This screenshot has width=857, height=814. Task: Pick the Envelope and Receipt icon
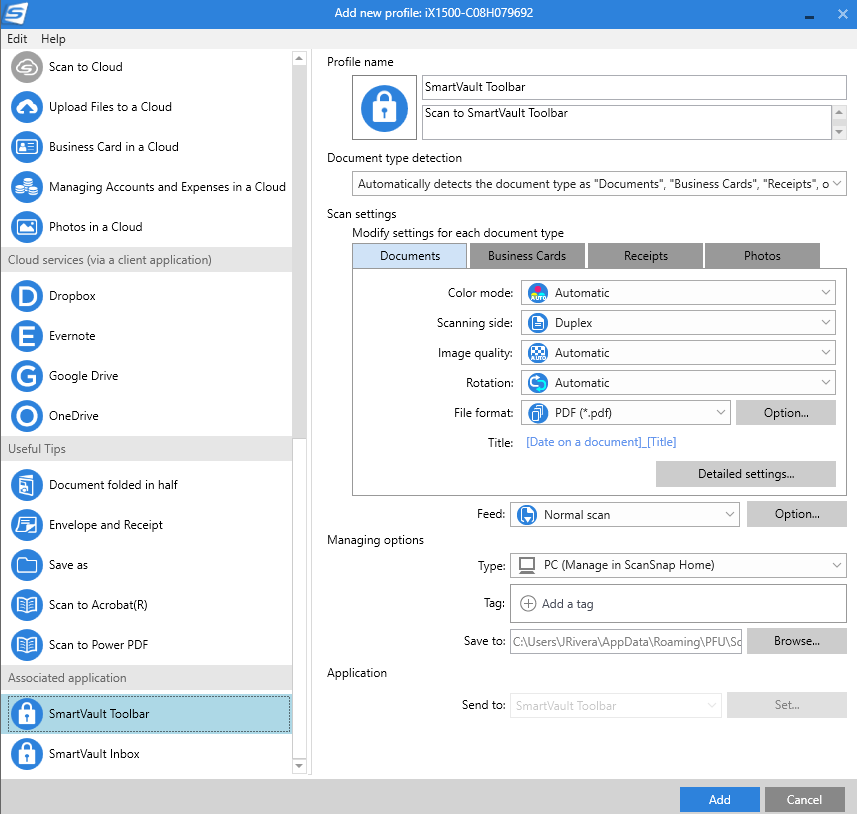point(27,525)
